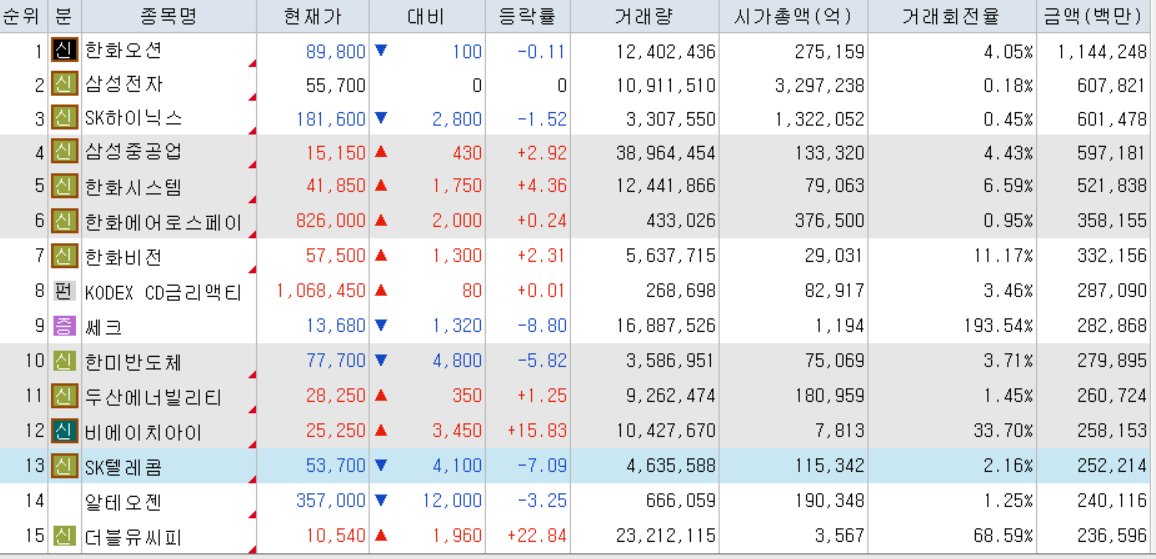
Task: Click the 신 badge next to 더블유씨피
Action: (x=64, y=536)
